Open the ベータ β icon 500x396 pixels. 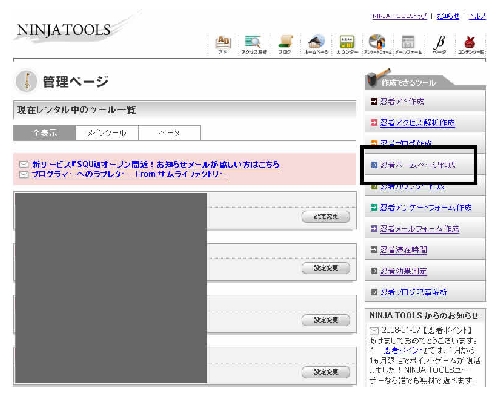click(439, 44)
